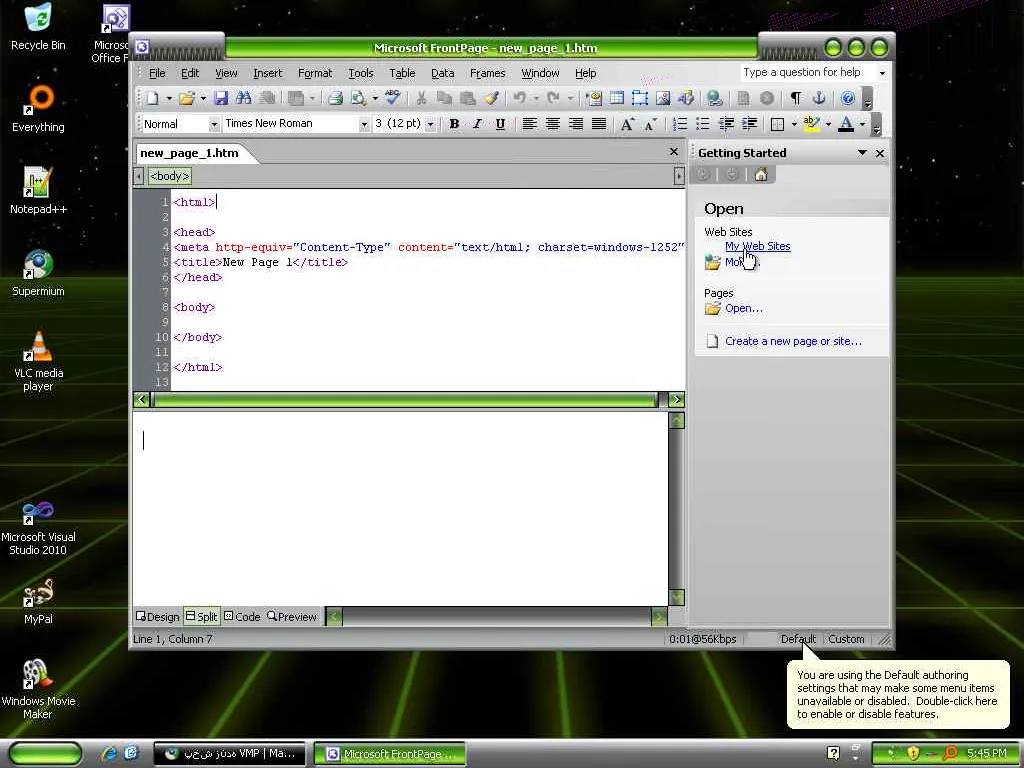Click the <body> tag selector button
Image resolution: width=1024 pixels, height=768 pixels.
click(x=170, y=176)
